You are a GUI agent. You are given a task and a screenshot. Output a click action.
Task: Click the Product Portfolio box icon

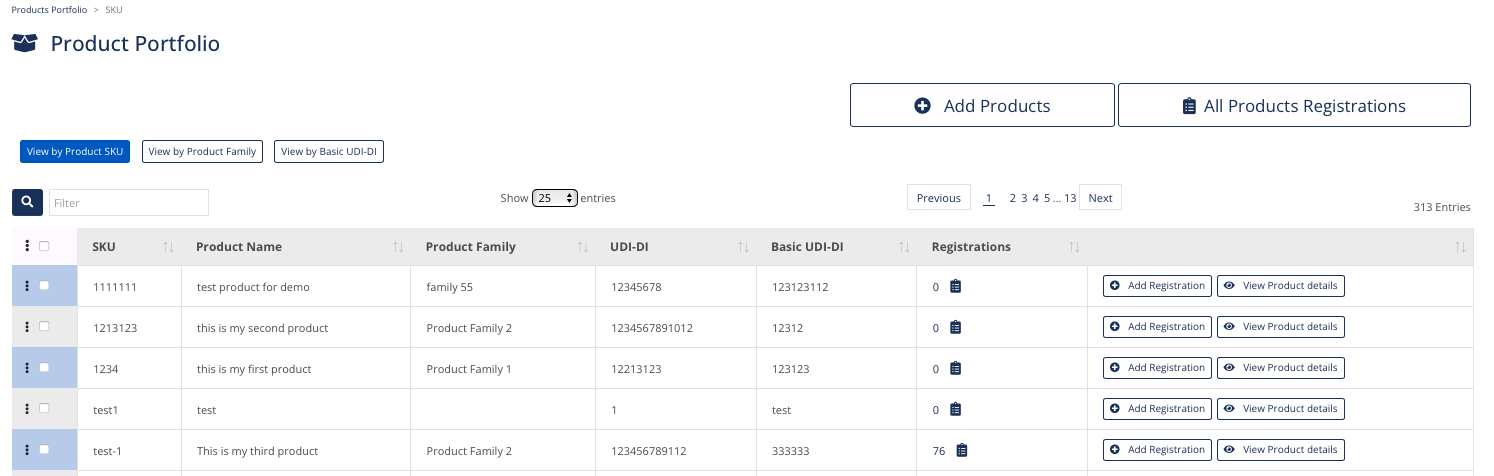(25, 43)
